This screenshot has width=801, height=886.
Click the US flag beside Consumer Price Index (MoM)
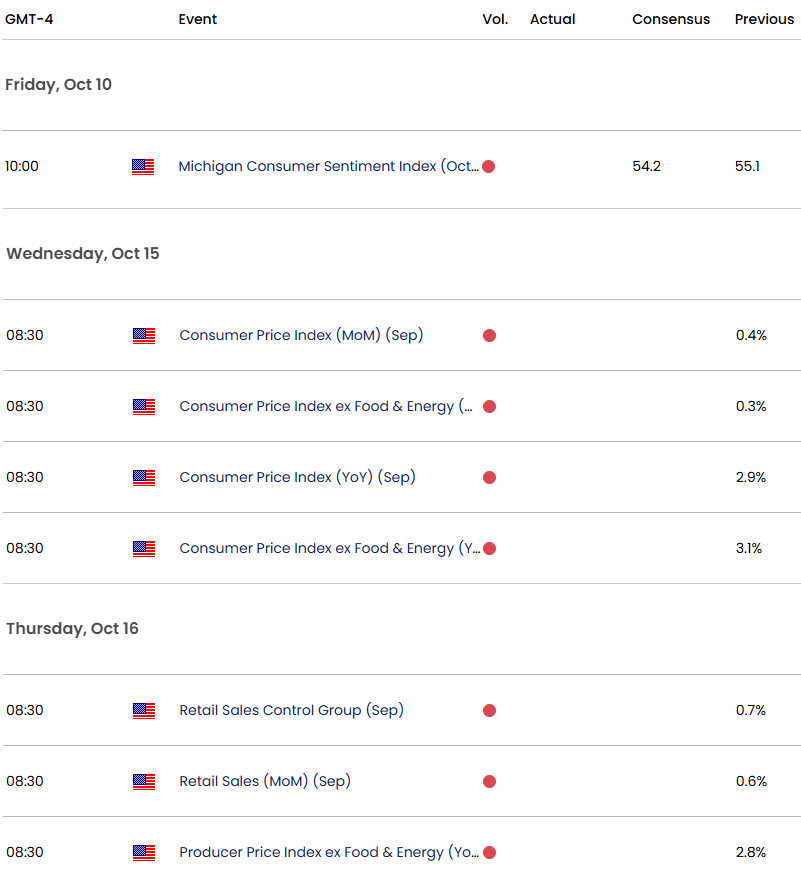(144, 336)
